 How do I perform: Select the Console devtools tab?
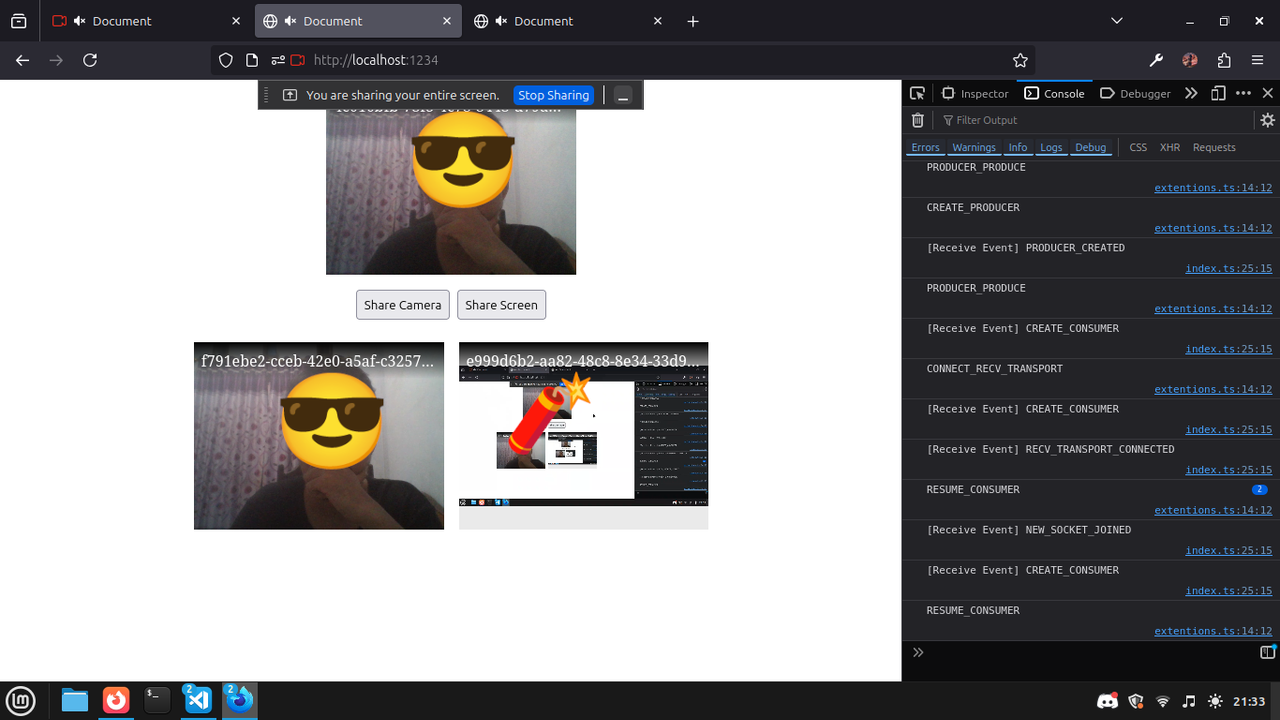[x=1054, y=93]
